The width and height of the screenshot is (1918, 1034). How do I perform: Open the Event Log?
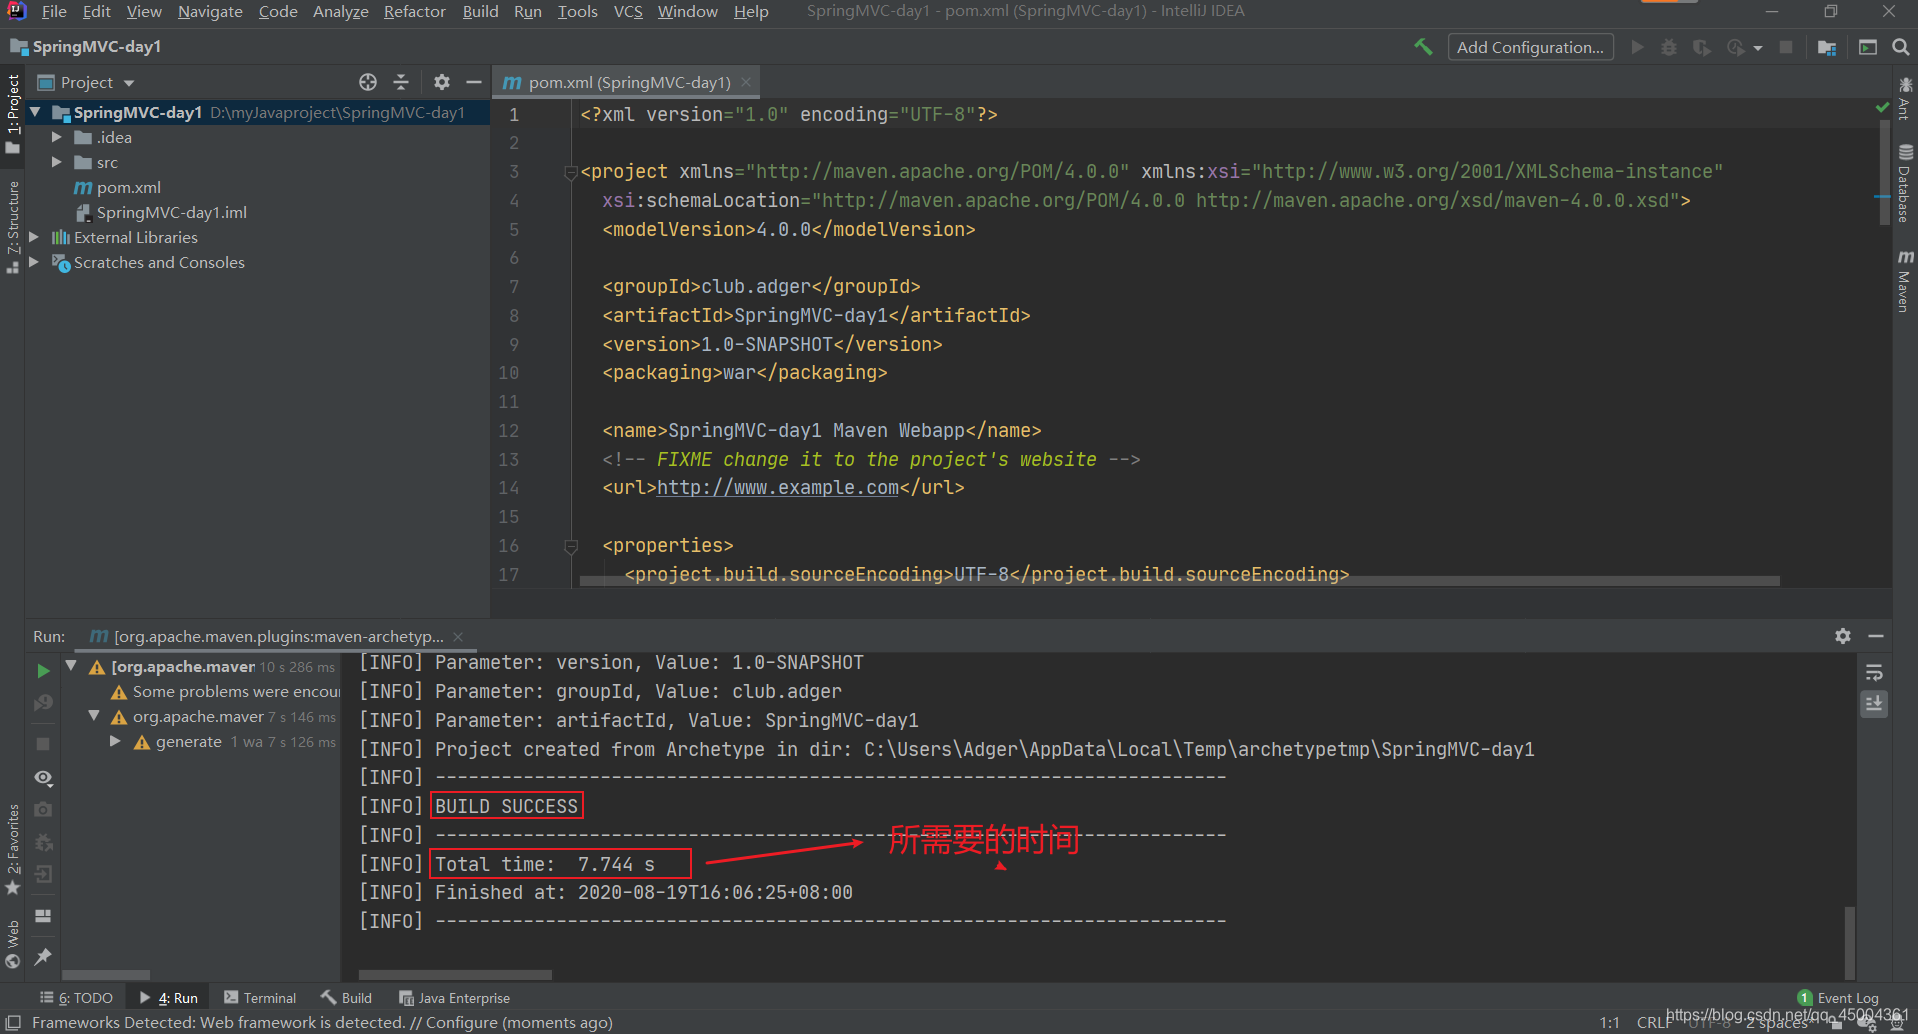click(x=1838, y=998)
